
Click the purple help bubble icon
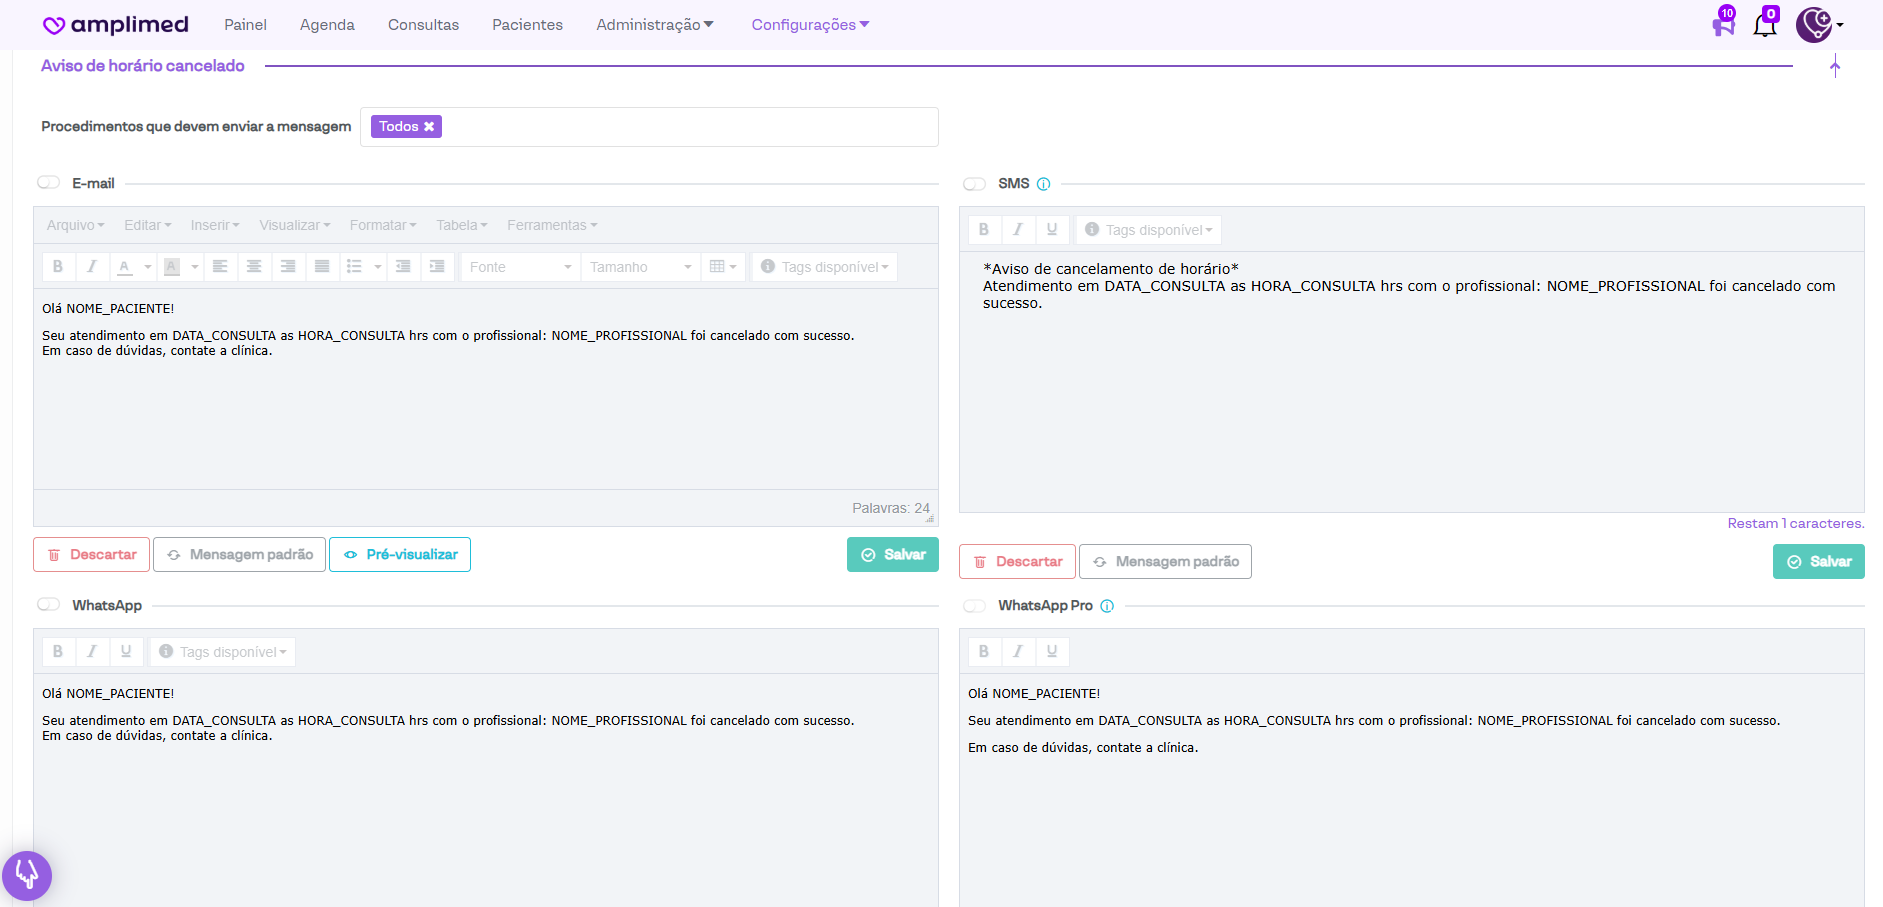[27, 875]
